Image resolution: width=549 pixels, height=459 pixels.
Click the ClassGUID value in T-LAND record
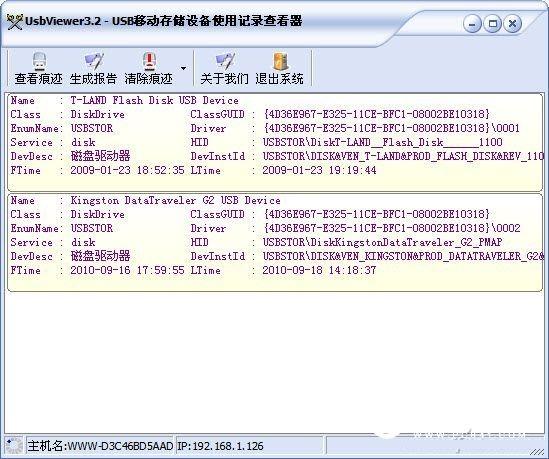[x=376, y=114]
